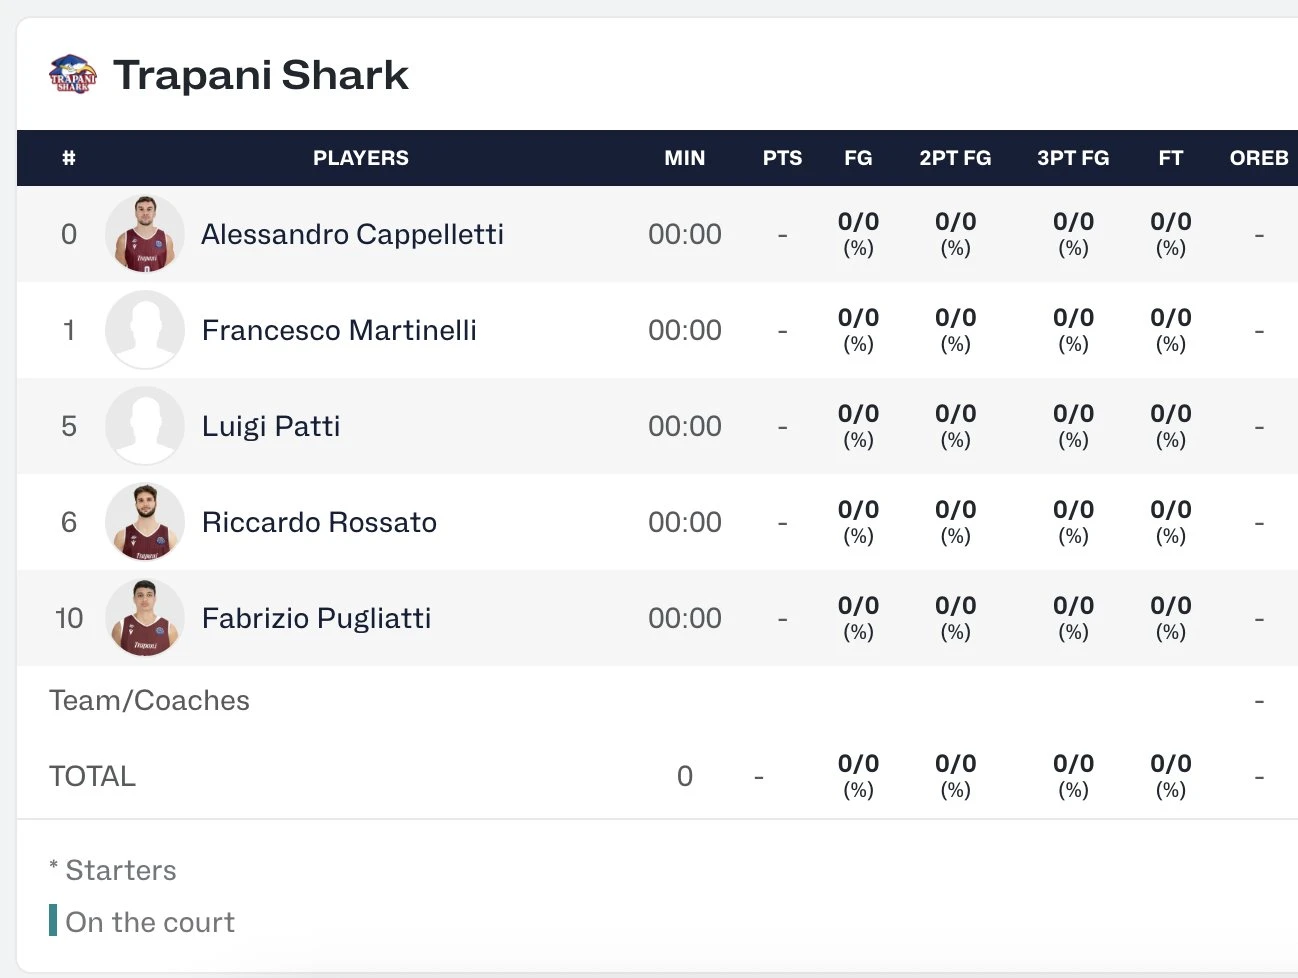Sort table by MIN column header

point(685,158)
